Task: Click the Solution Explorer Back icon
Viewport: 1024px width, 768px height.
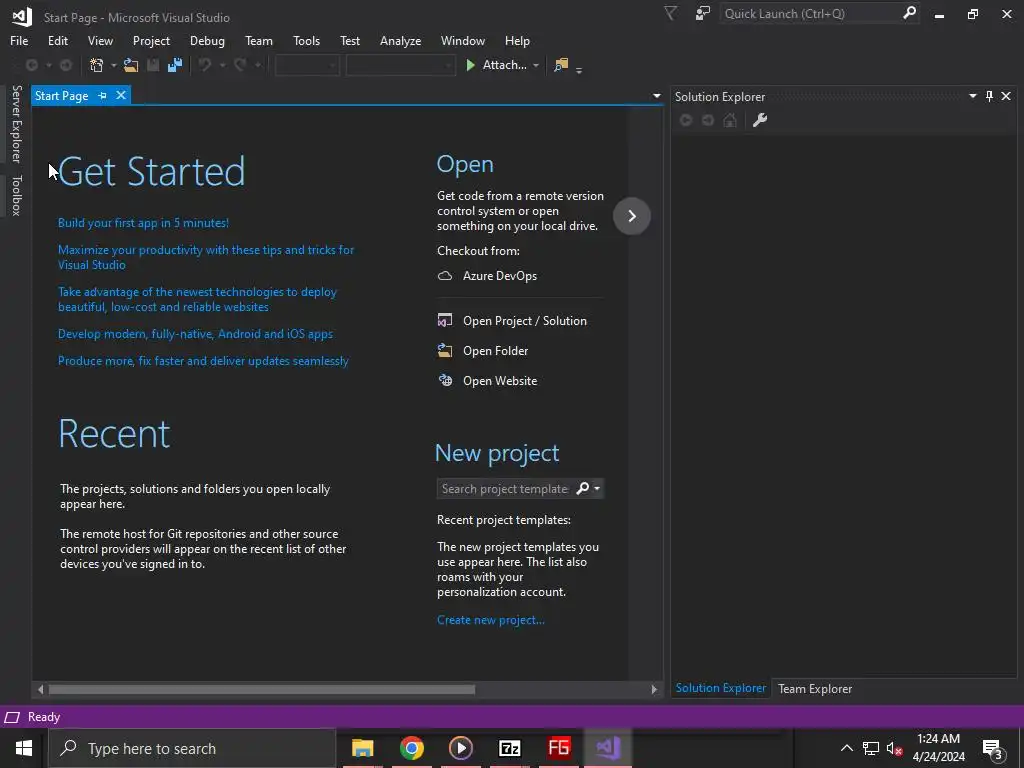Action: point(686,120)
